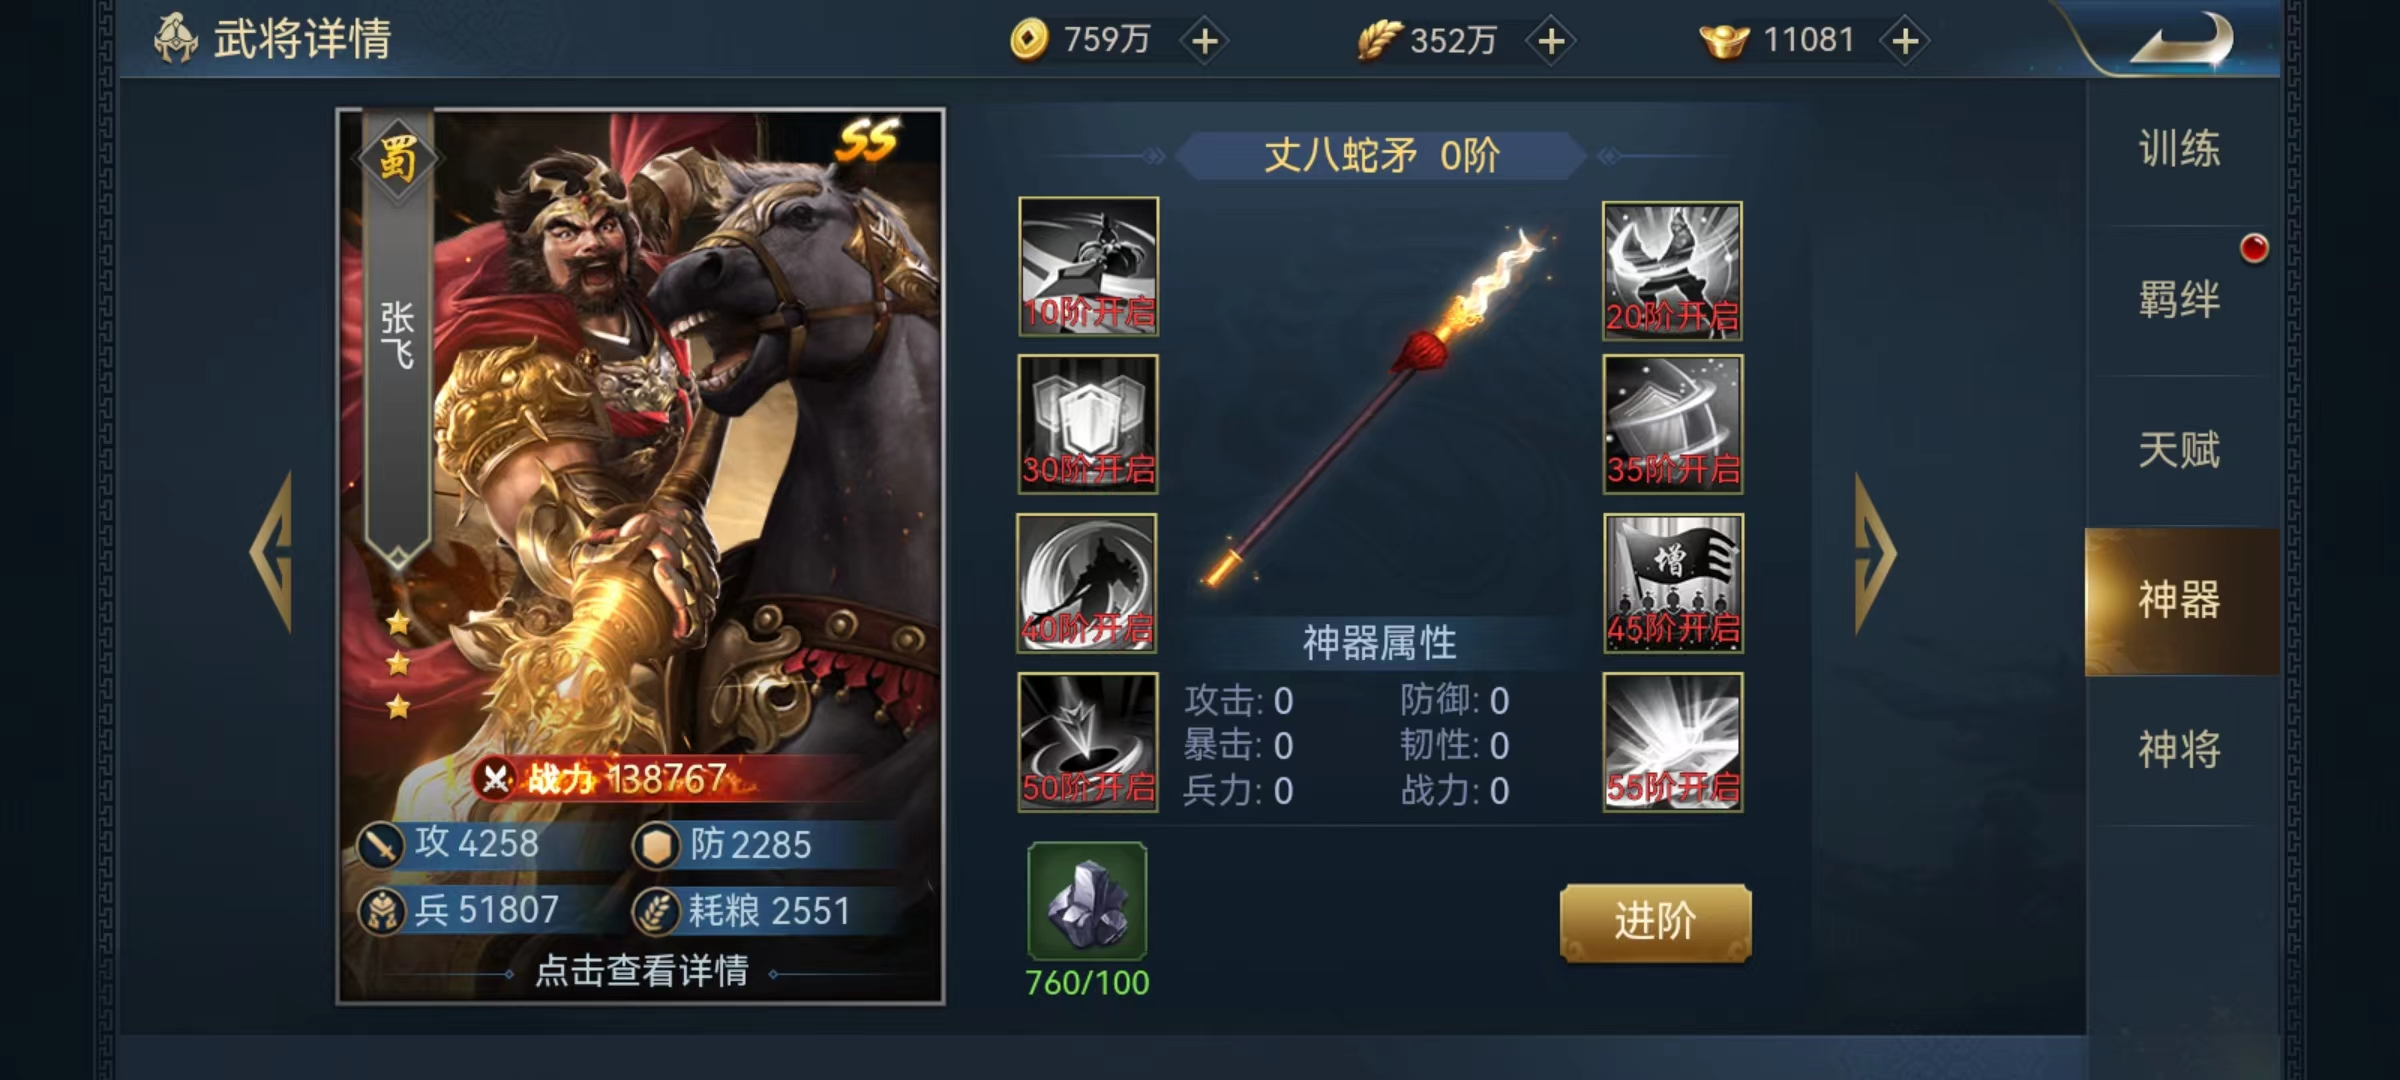This screenshot has height=1080, width=2400.
Task: Tap the 55阶开启 skill icon
Action: [x=1673, y=742]
